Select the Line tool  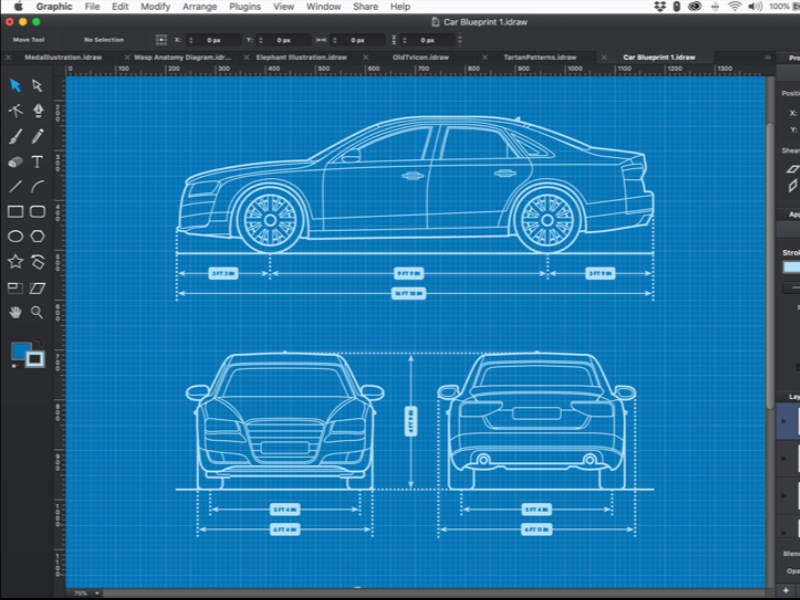pyautogui.click(x=15, y=186)
